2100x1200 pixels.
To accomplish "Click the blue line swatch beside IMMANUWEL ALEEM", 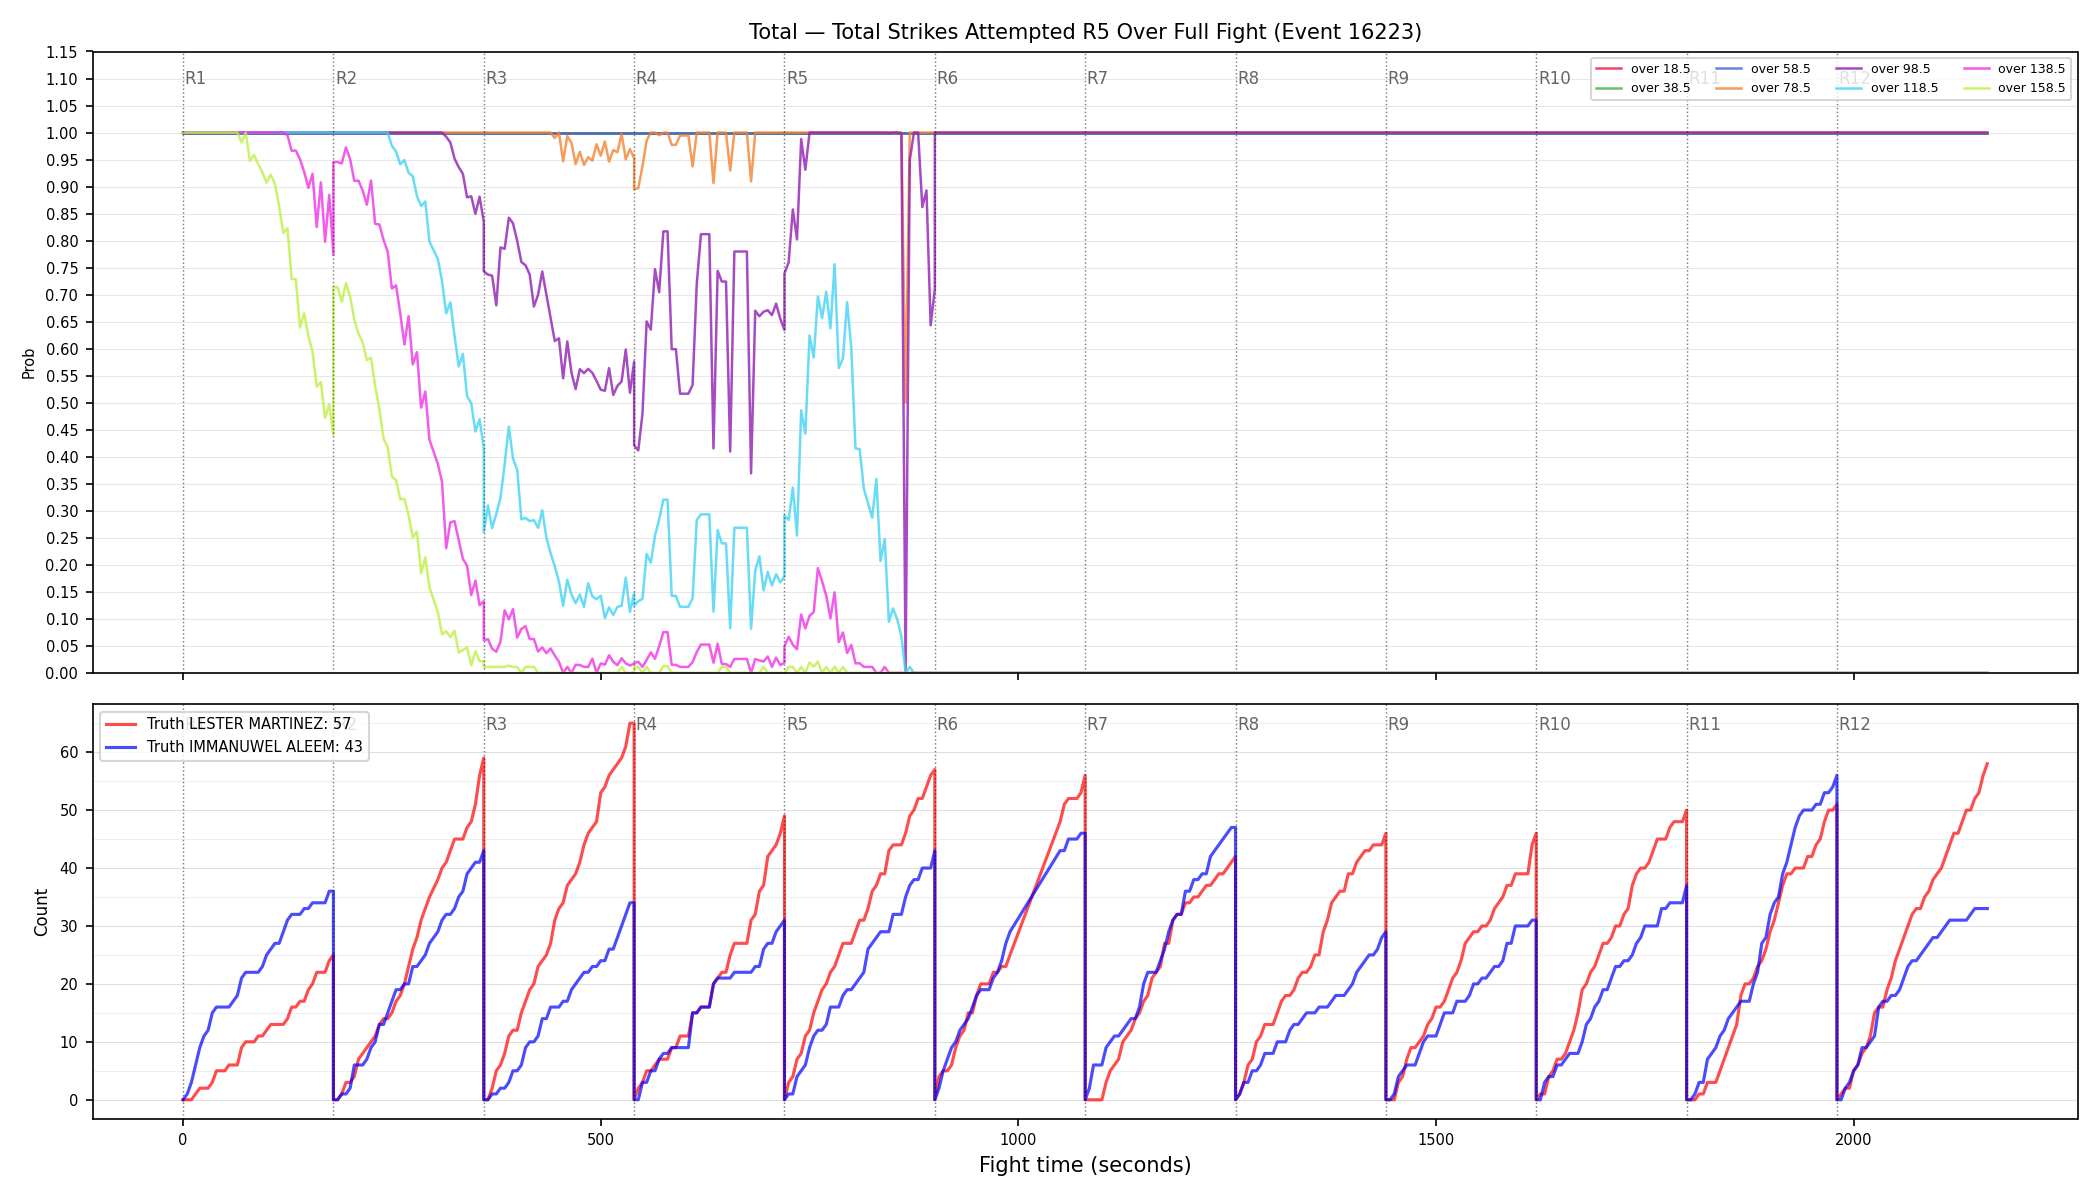I will click(x=121, y=747).
